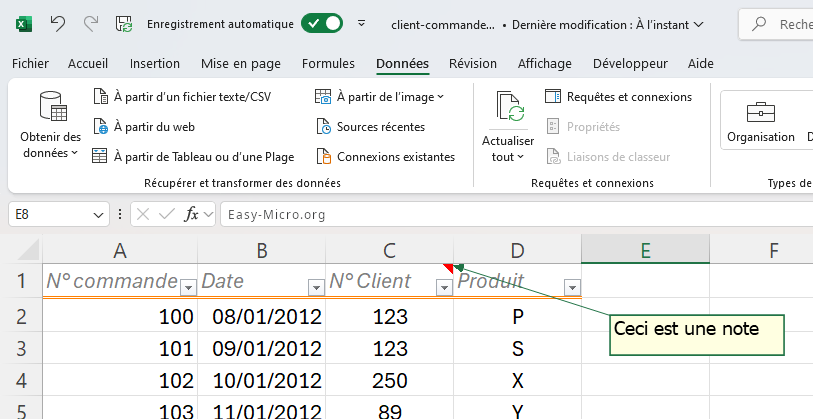Open the N° commande filter dropdown
The height and width of the screenshot is (419, 813).
[x=188, y=287]
